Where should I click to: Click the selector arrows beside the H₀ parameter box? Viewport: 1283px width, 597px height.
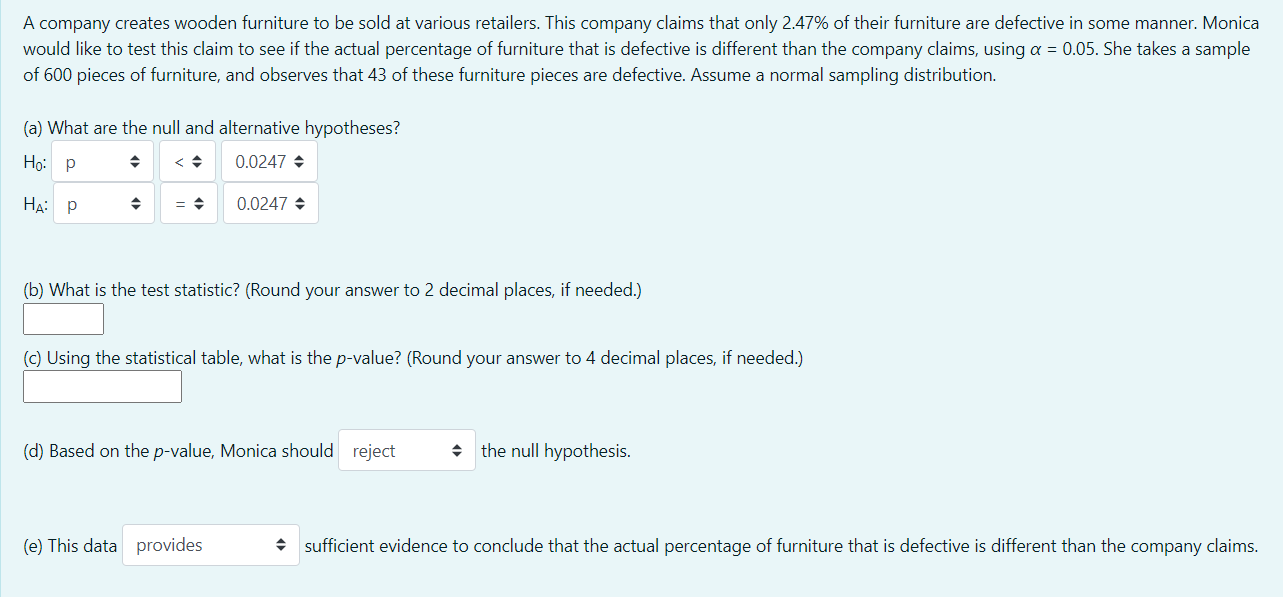[x=137, y=161]
